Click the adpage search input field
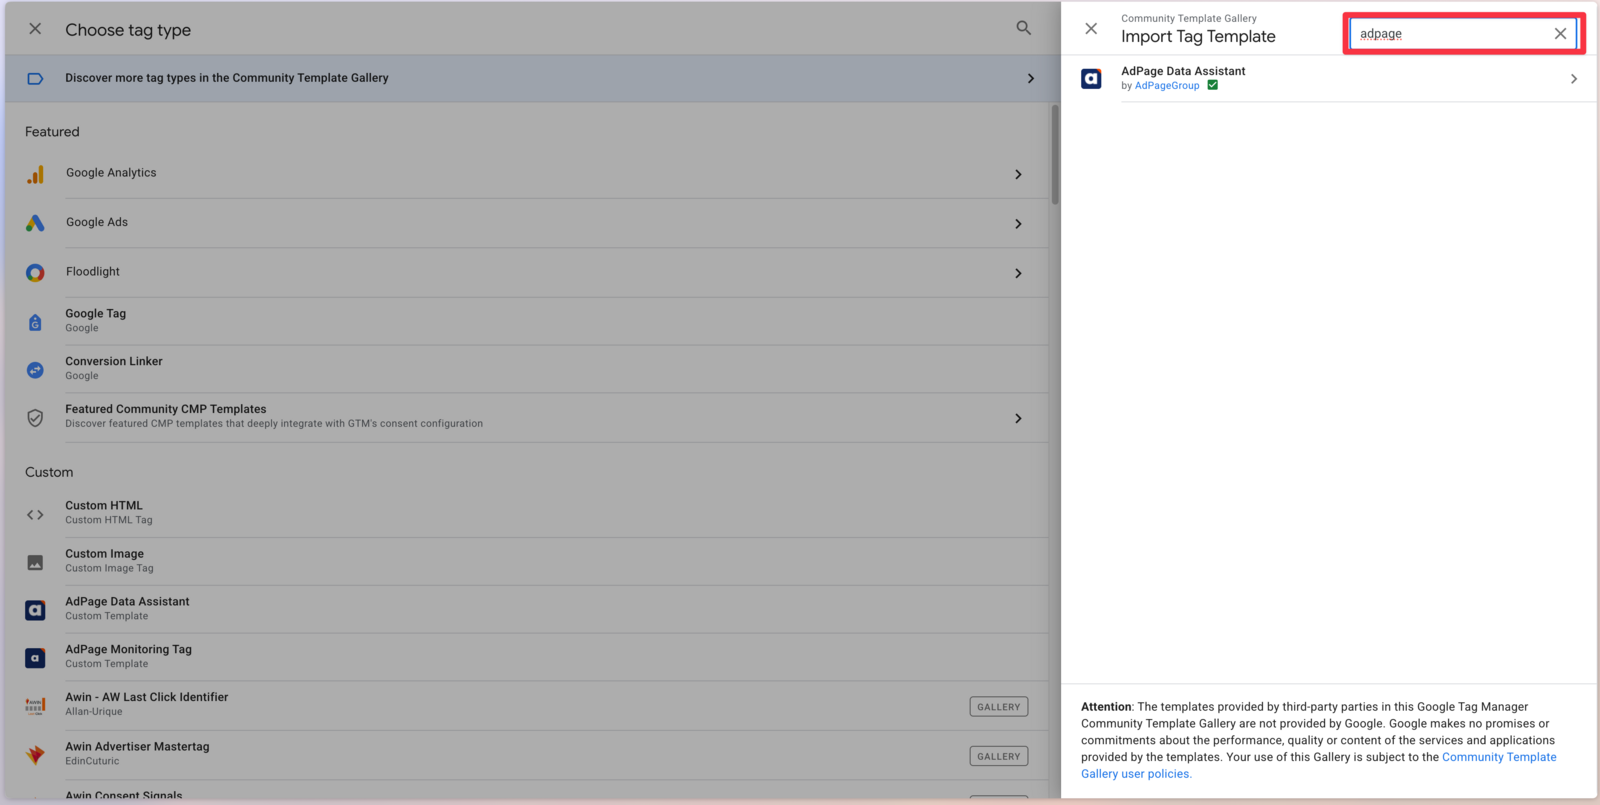Viewport: 1600px width, 805px height. [1450, 34]
